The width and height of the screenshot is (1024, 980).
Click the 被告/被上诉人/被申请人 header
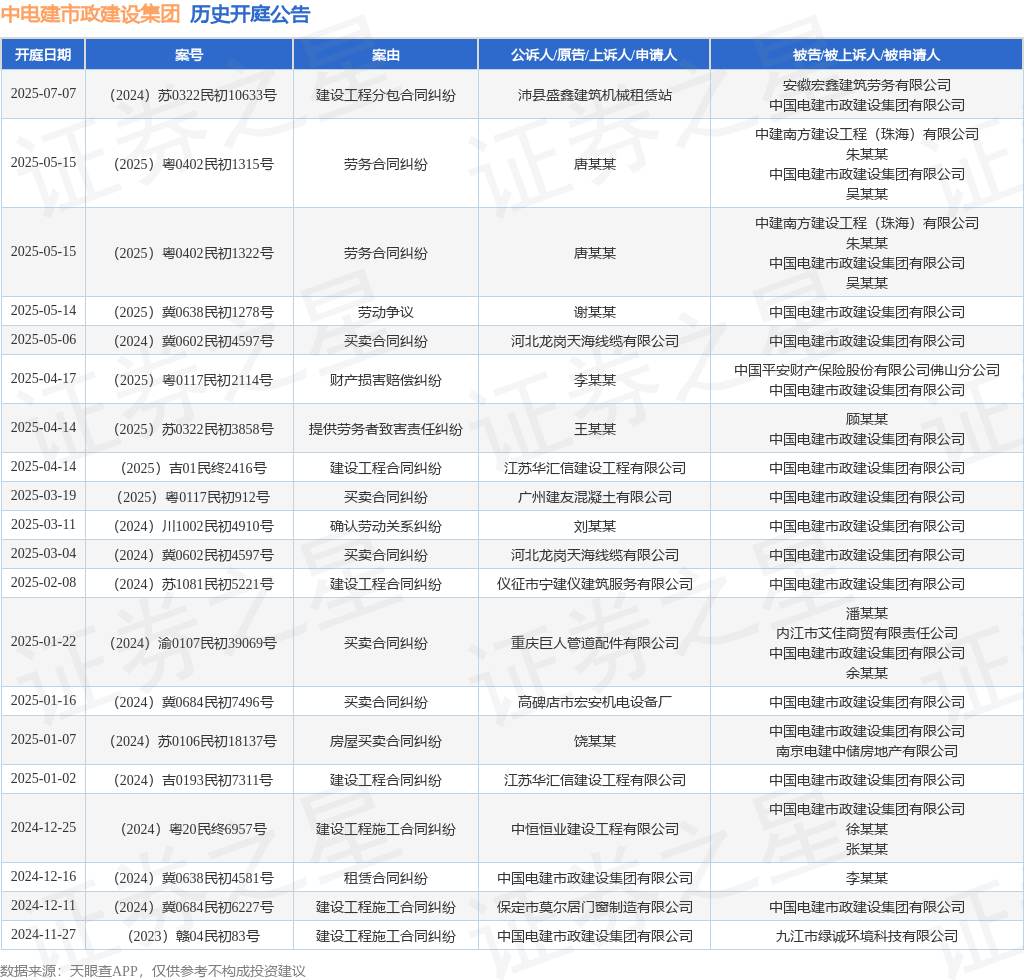[x=866, y=55]
